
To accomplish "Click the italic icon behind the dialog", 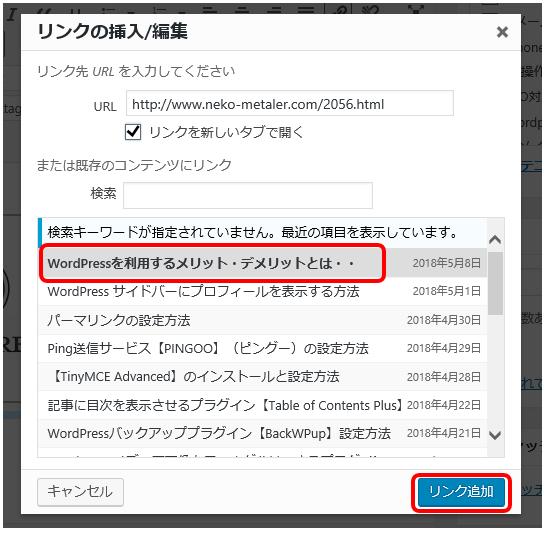I will [11, 15].
